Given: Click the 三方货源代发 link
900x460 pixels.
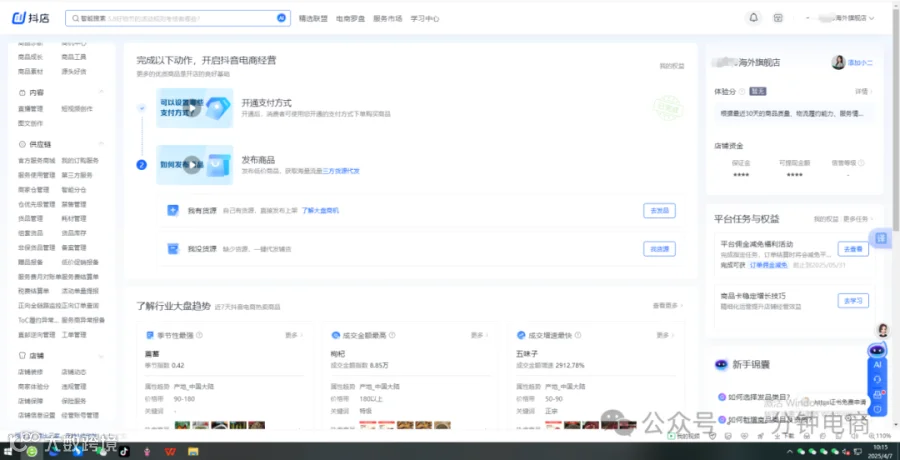Looking at the screenshot, I should (341, 171).
